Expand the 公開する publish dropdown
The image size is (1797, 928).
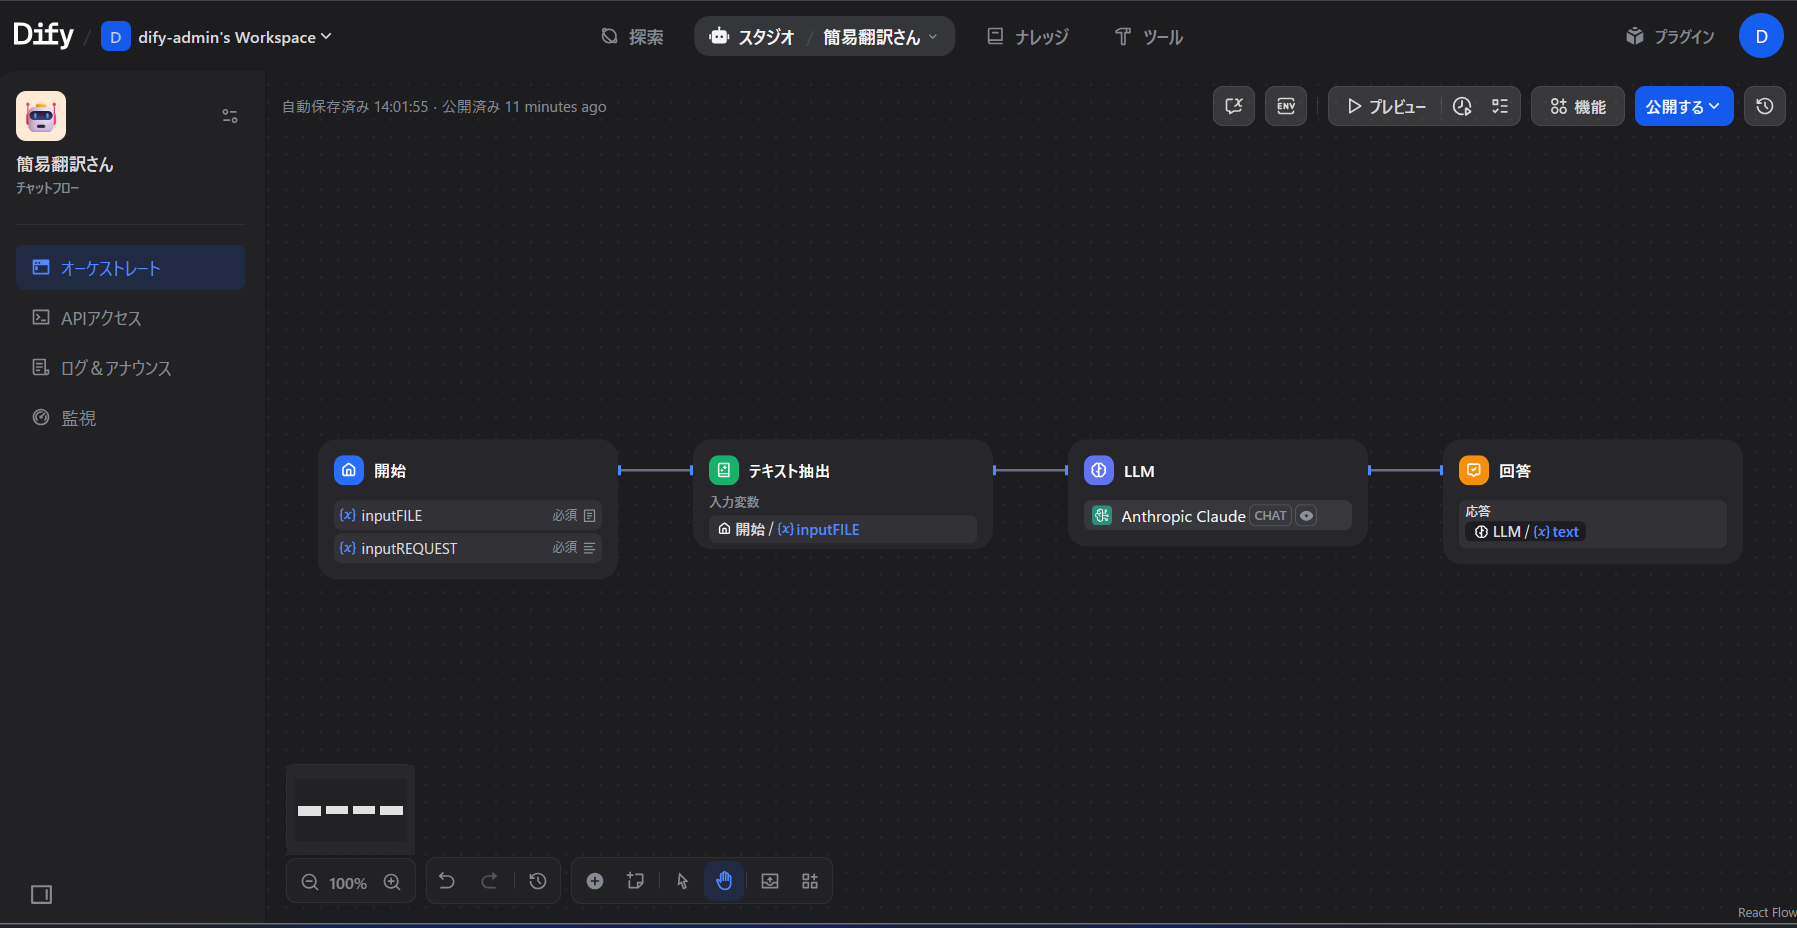coord(1684,106)
